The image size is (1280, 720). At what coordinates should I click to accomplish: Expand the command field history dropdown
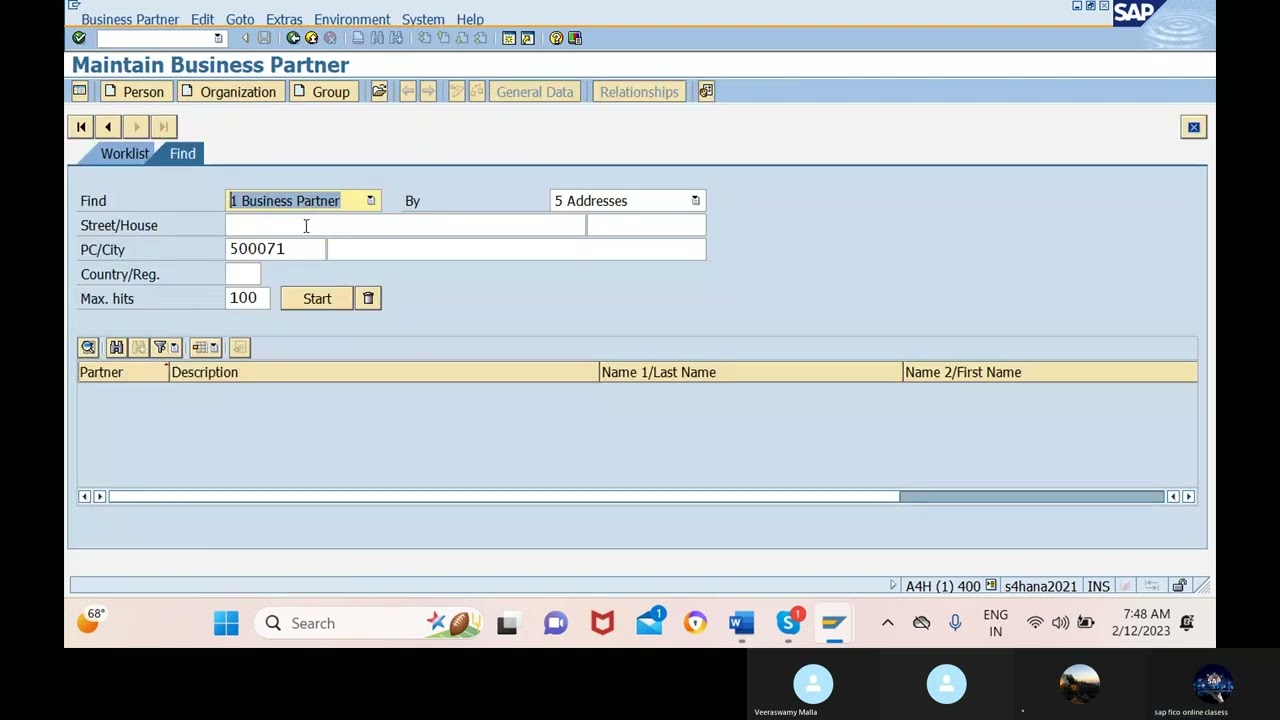[218, 38]
